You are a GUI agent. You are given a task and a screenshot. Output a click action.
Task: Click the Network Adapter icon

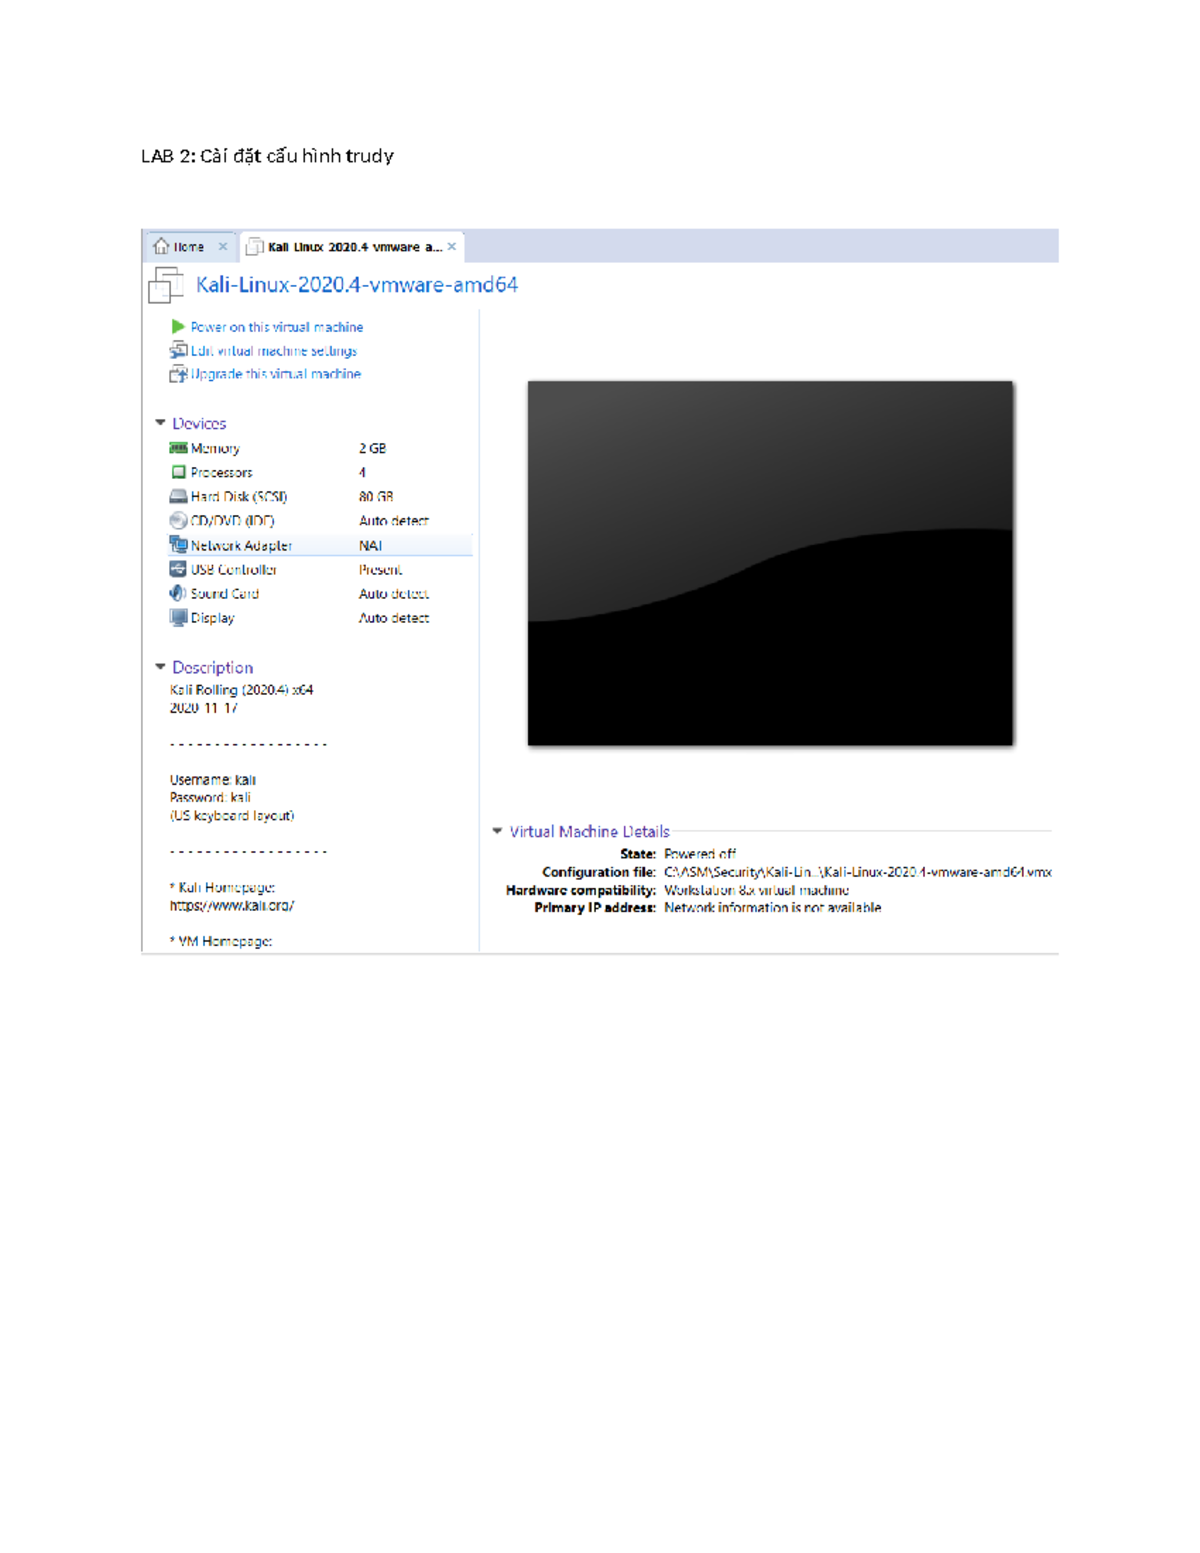pos(178,545)
